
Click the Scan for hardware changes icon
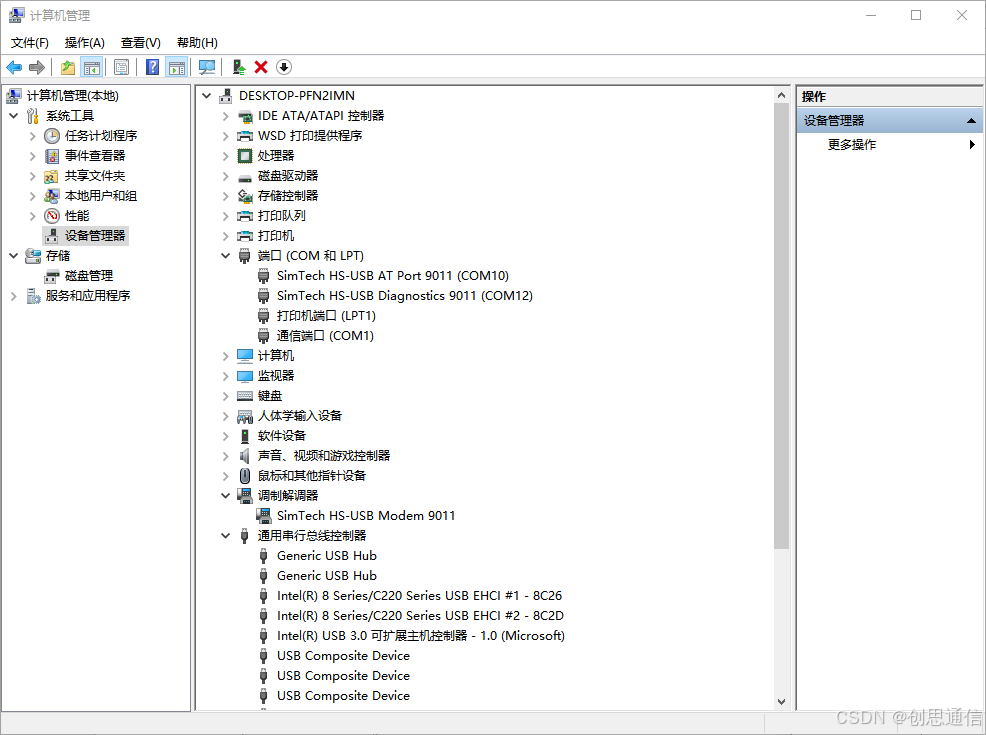click(207, 67)
